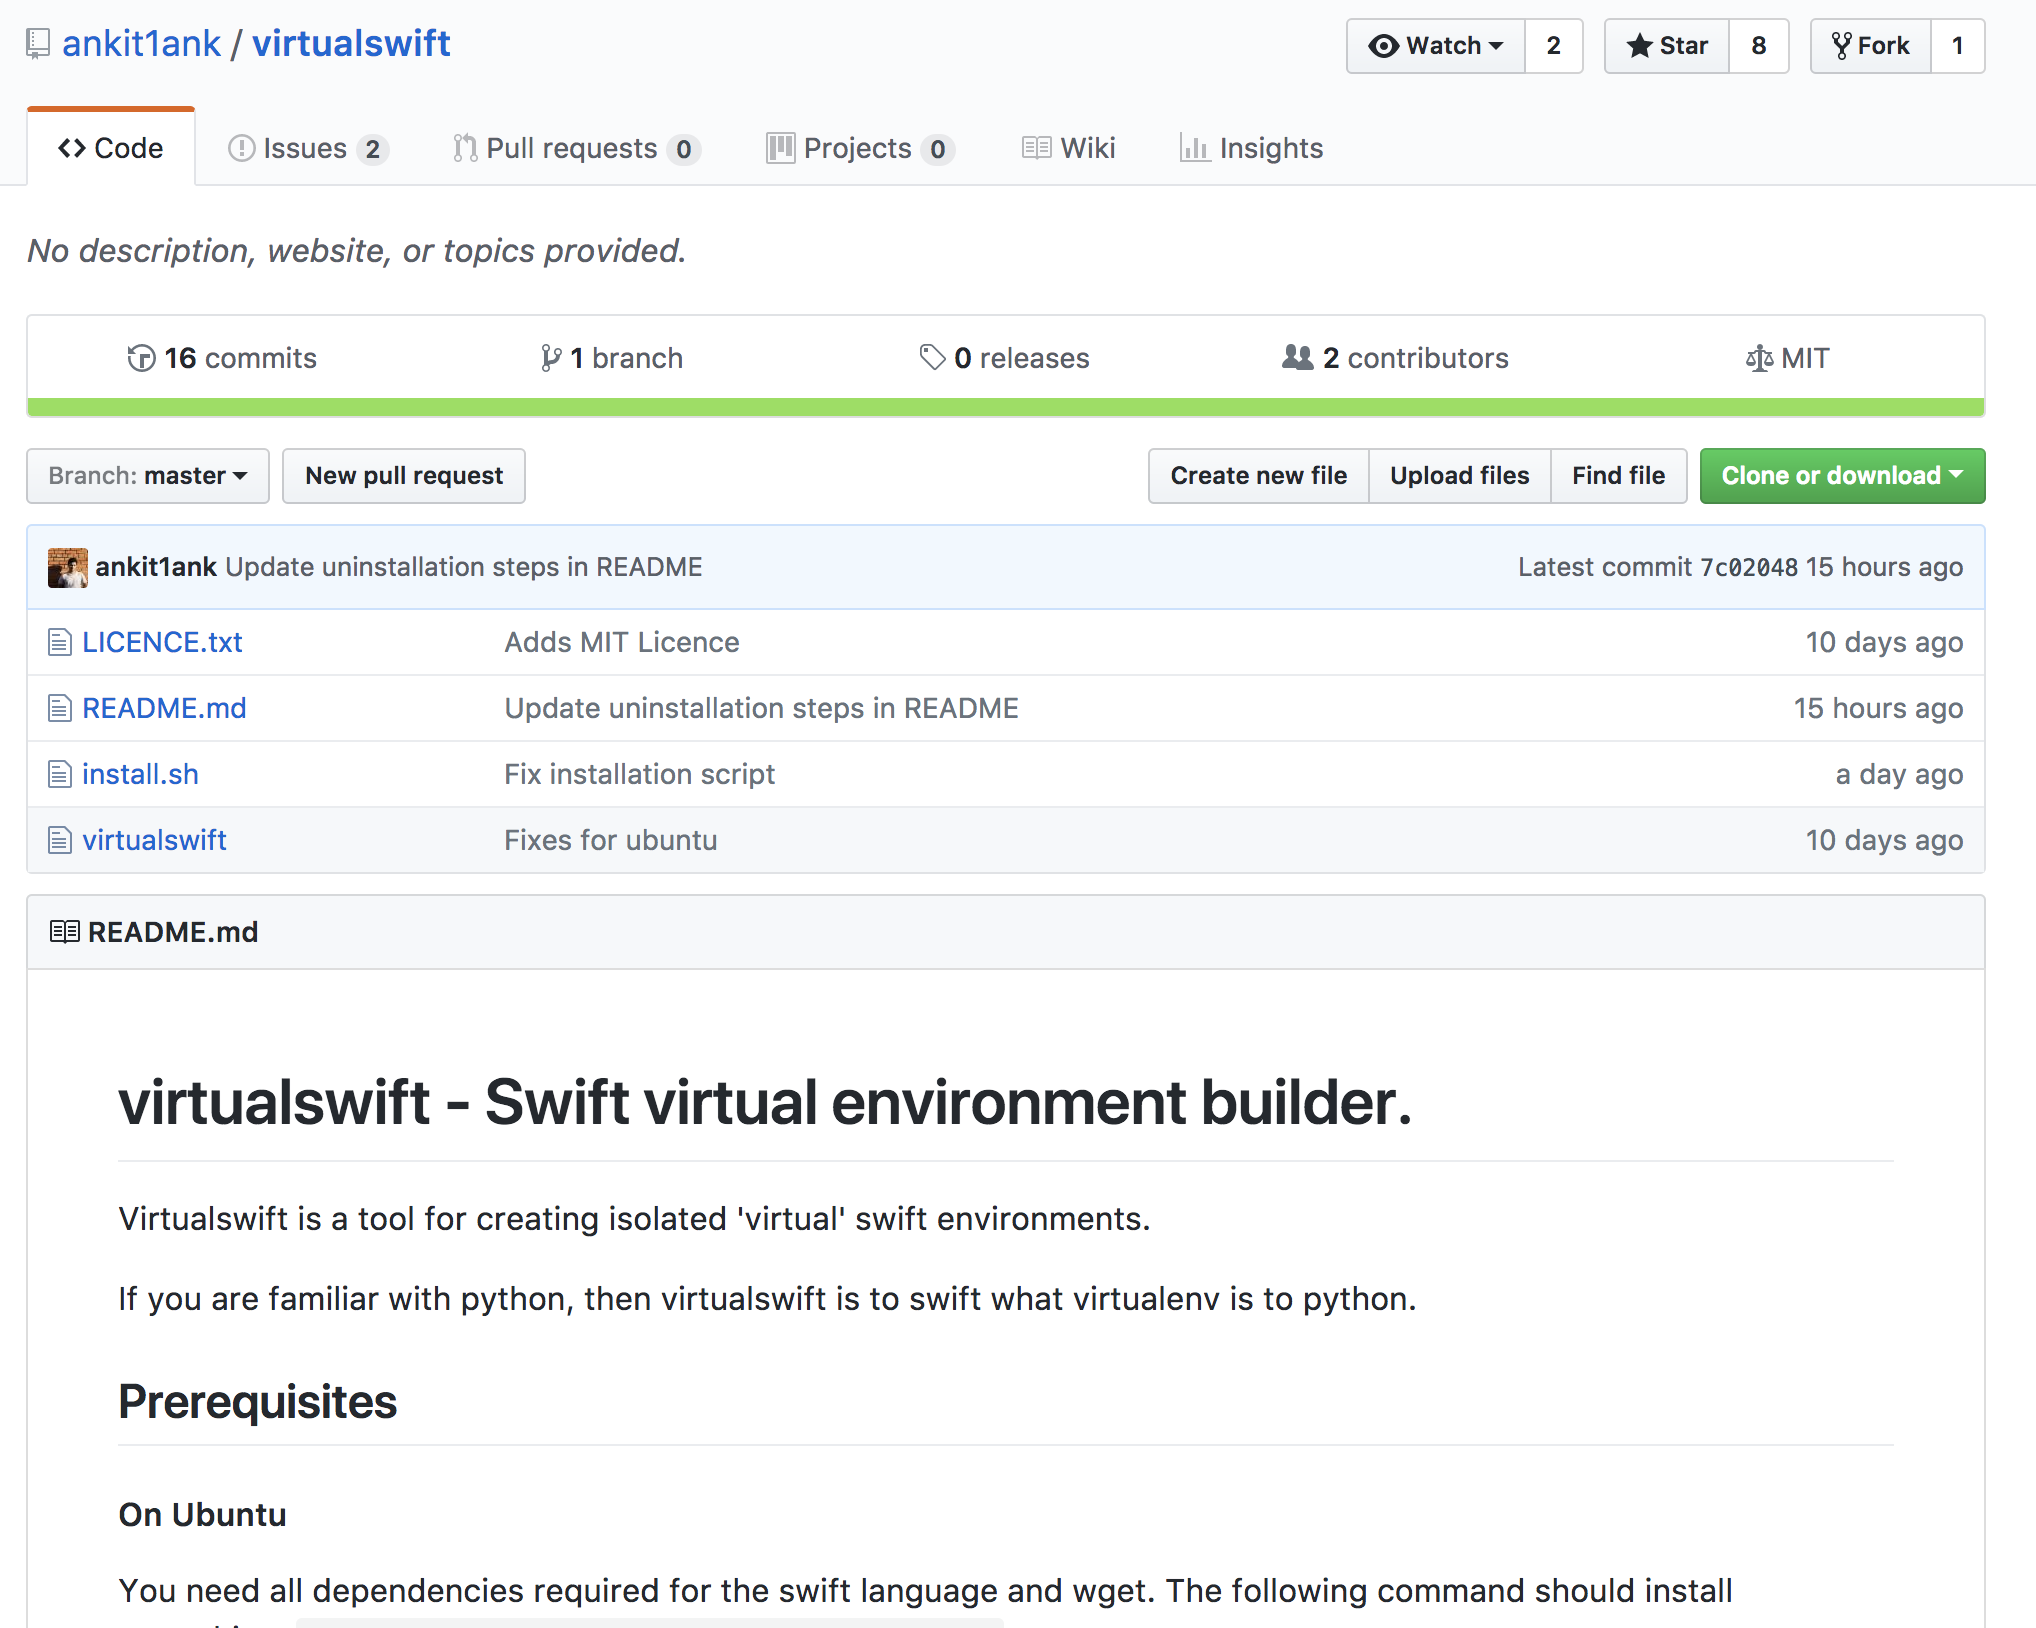The image size is (2036, 1628).
Task: Open the Wiki tab
Action: pyautogui.click(x=1068, y=148)
